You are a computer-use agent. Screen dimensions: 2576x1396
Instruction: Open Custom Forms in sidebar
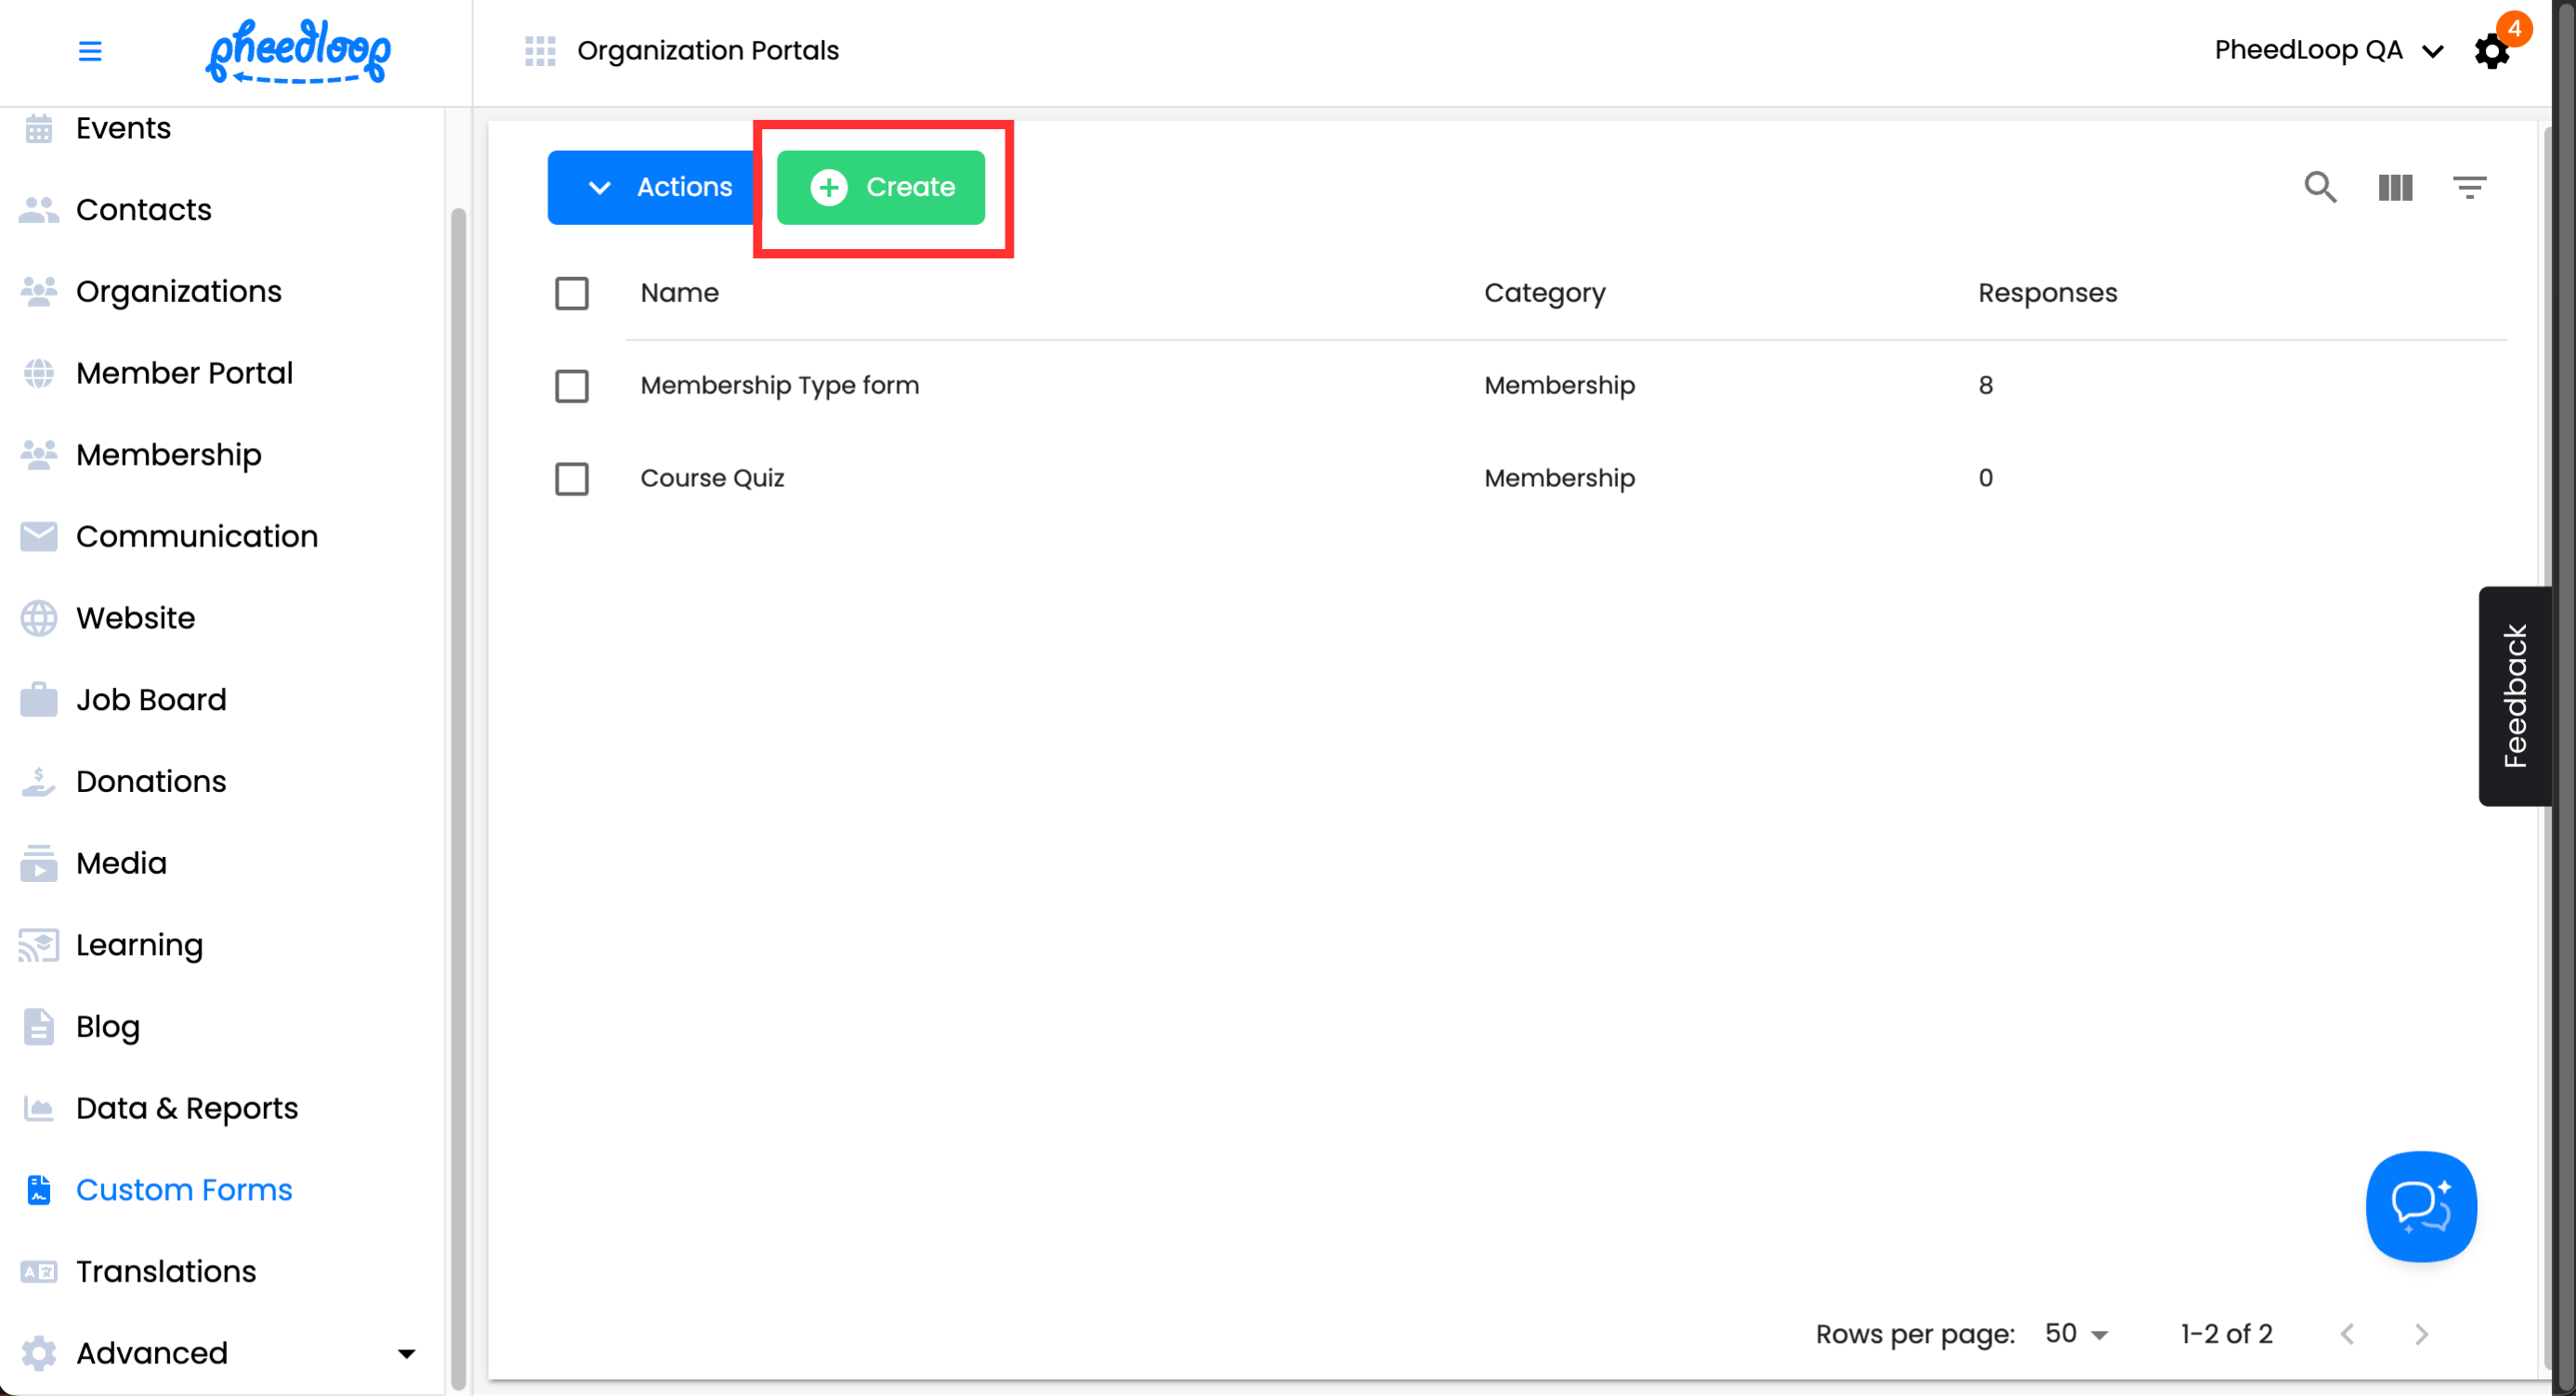pos(184,1189)
